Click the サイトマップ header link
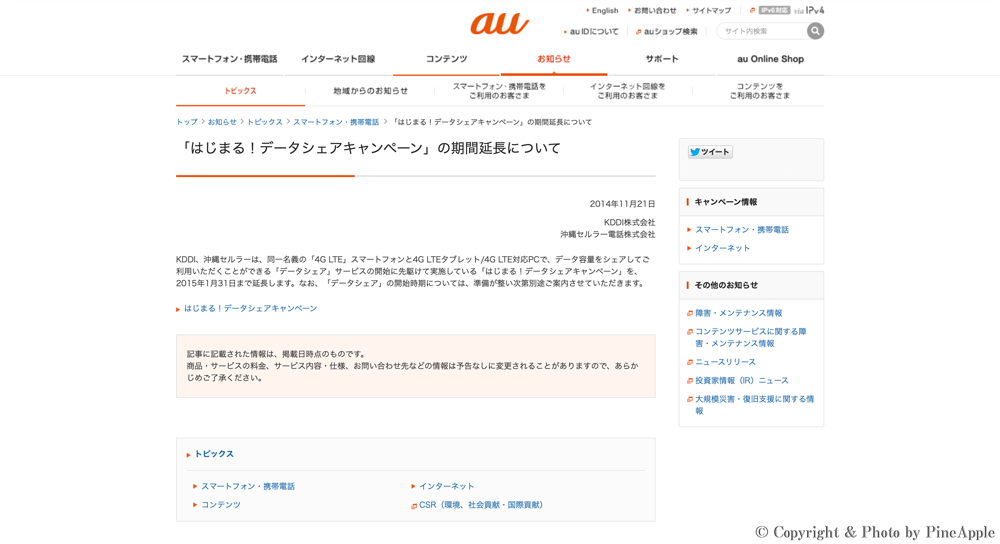Image resolution: width=1000 pixels, height=544 pixels. [x=711, y=10]
